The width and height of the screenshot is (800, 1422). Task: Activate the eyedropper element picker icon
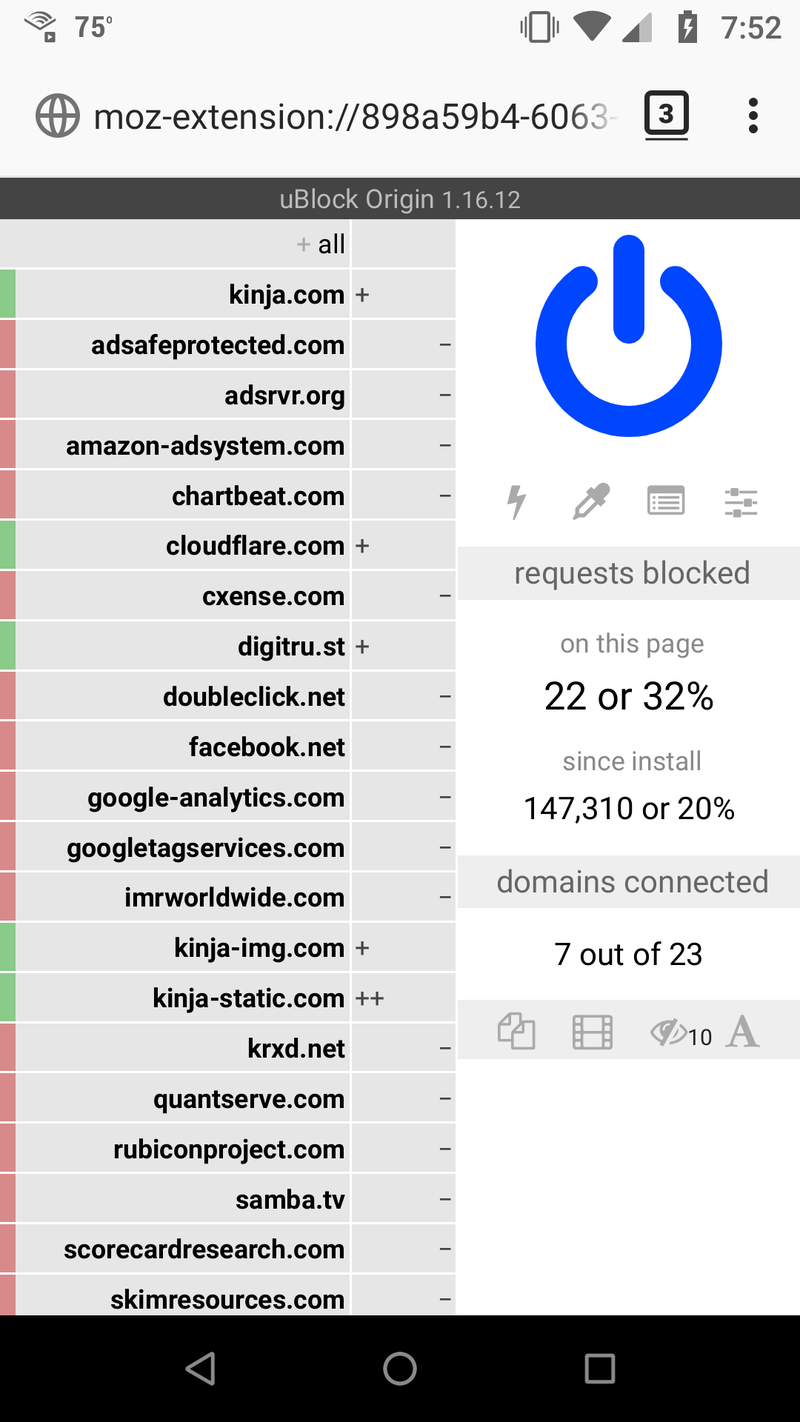[x=591, y=501]
